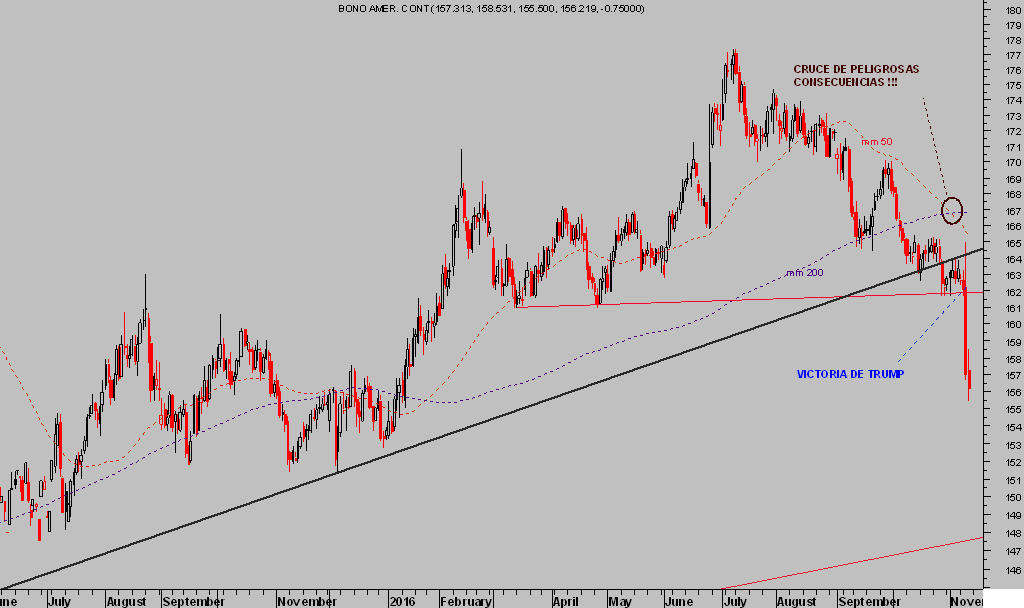Viewport: 1024px width, 608px height.
Task: Select the May label on time axis
Action: pos(619,602)
